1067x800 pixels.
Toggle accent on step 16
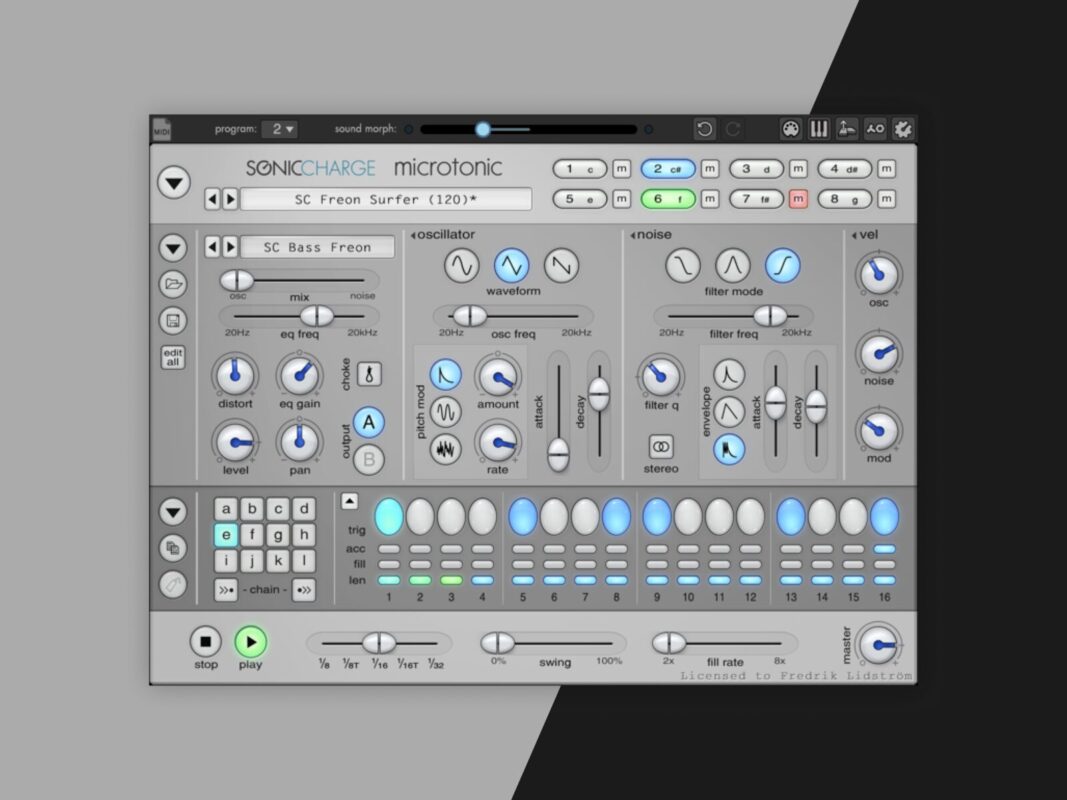(885, 549)
